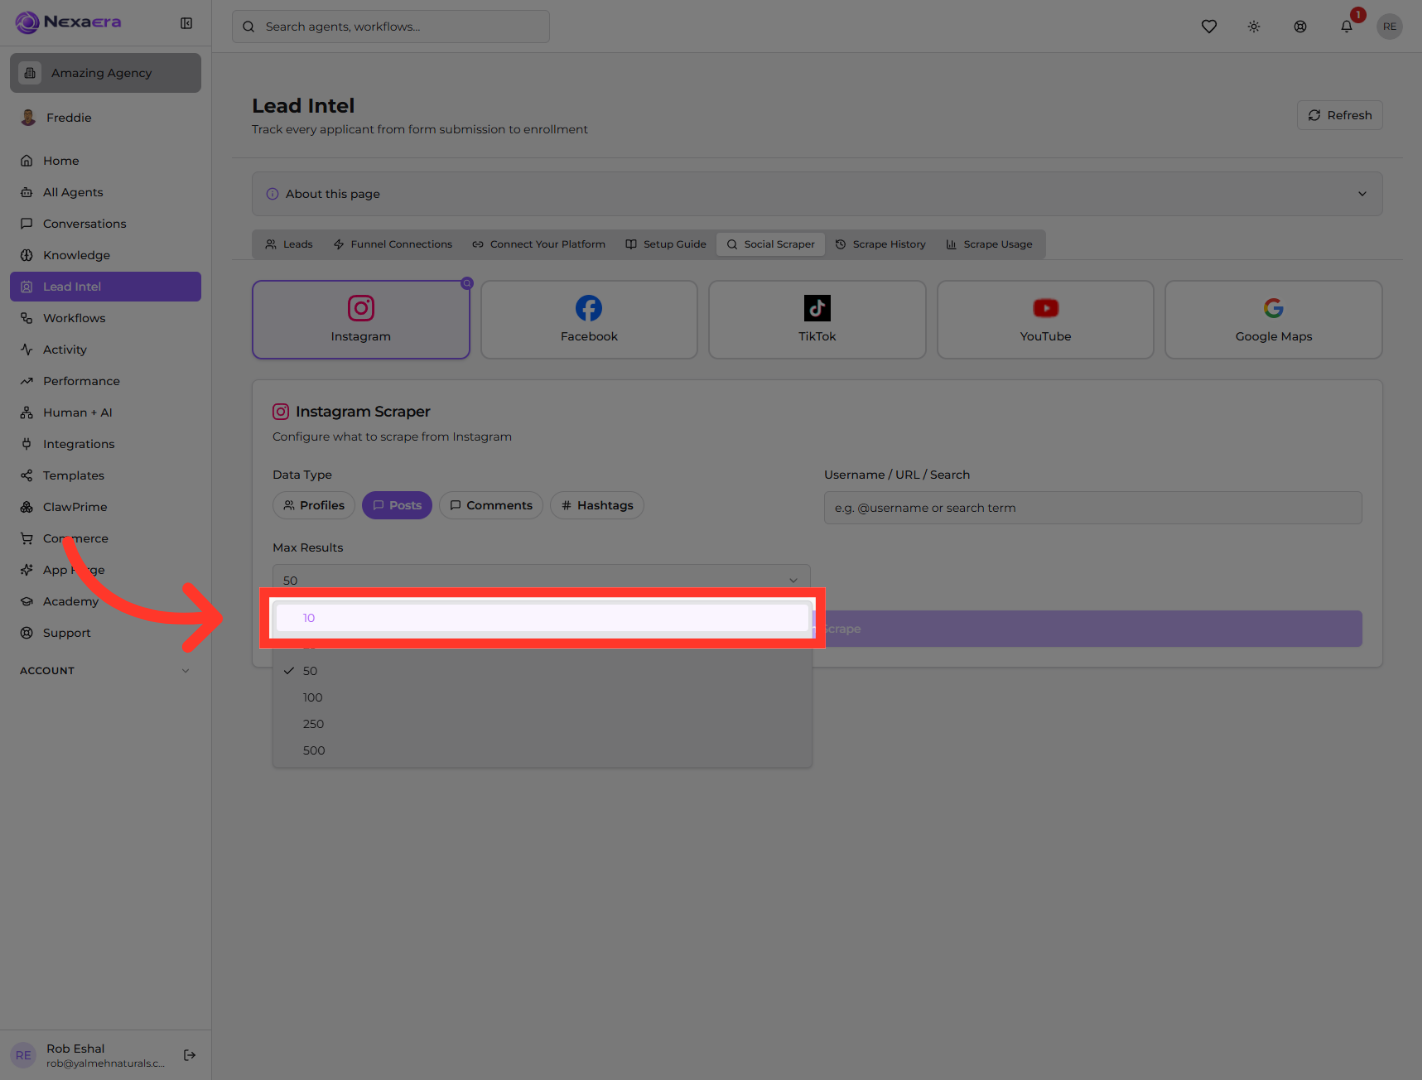The image size is (1422, 1080).
Task: Switch to the Scrape History tab
Action: coord(881,244)
